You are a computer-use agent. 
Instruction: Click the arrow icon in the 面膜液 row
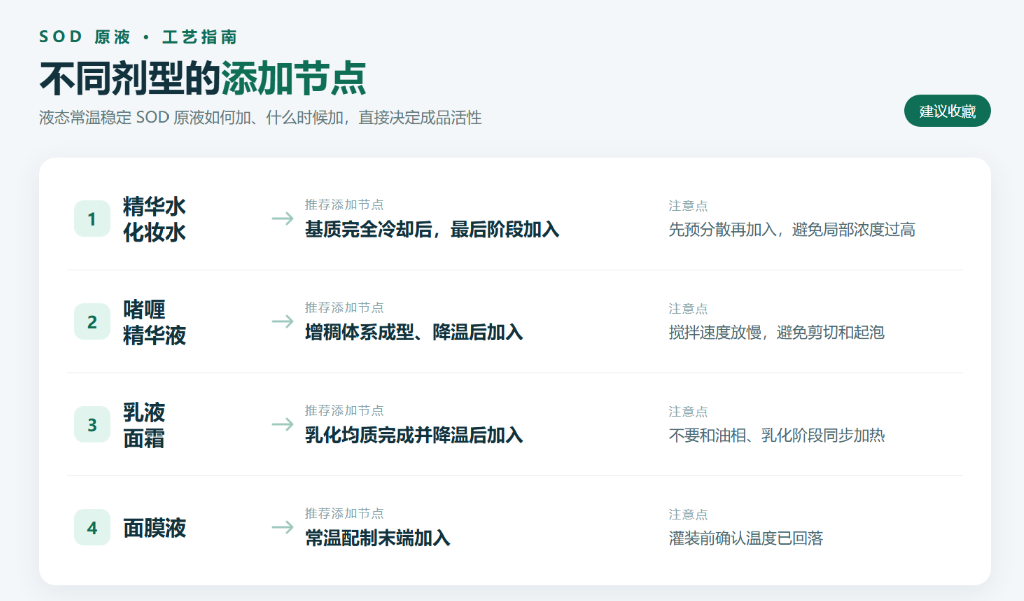pos(283,527)
